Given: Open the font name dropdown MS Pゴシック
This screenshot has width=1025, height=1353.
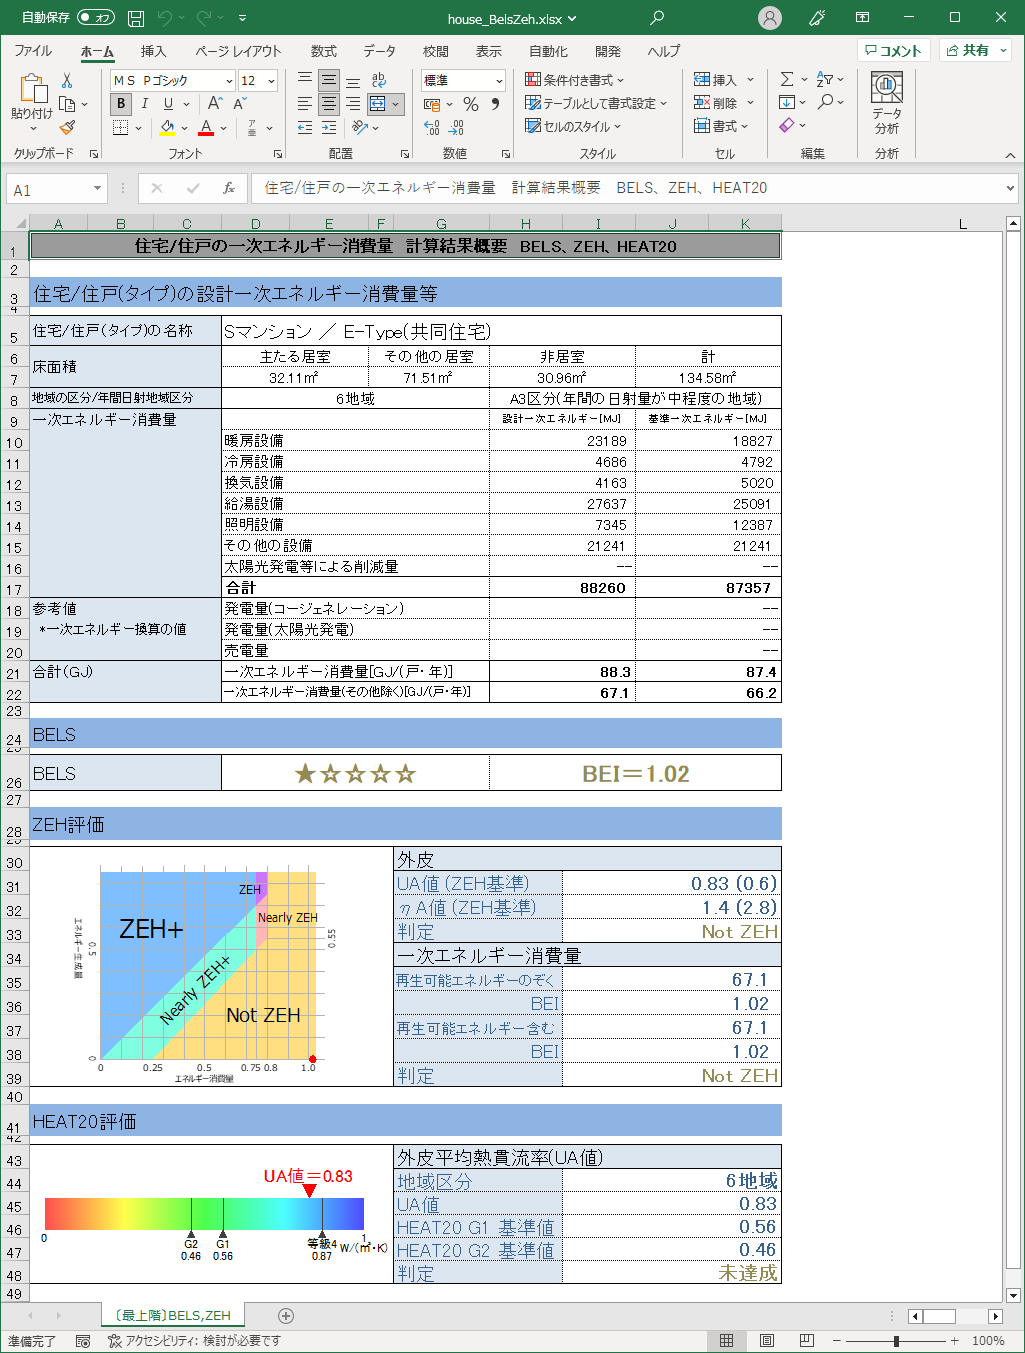Looking at the screenshot, I should pos(229,81).
